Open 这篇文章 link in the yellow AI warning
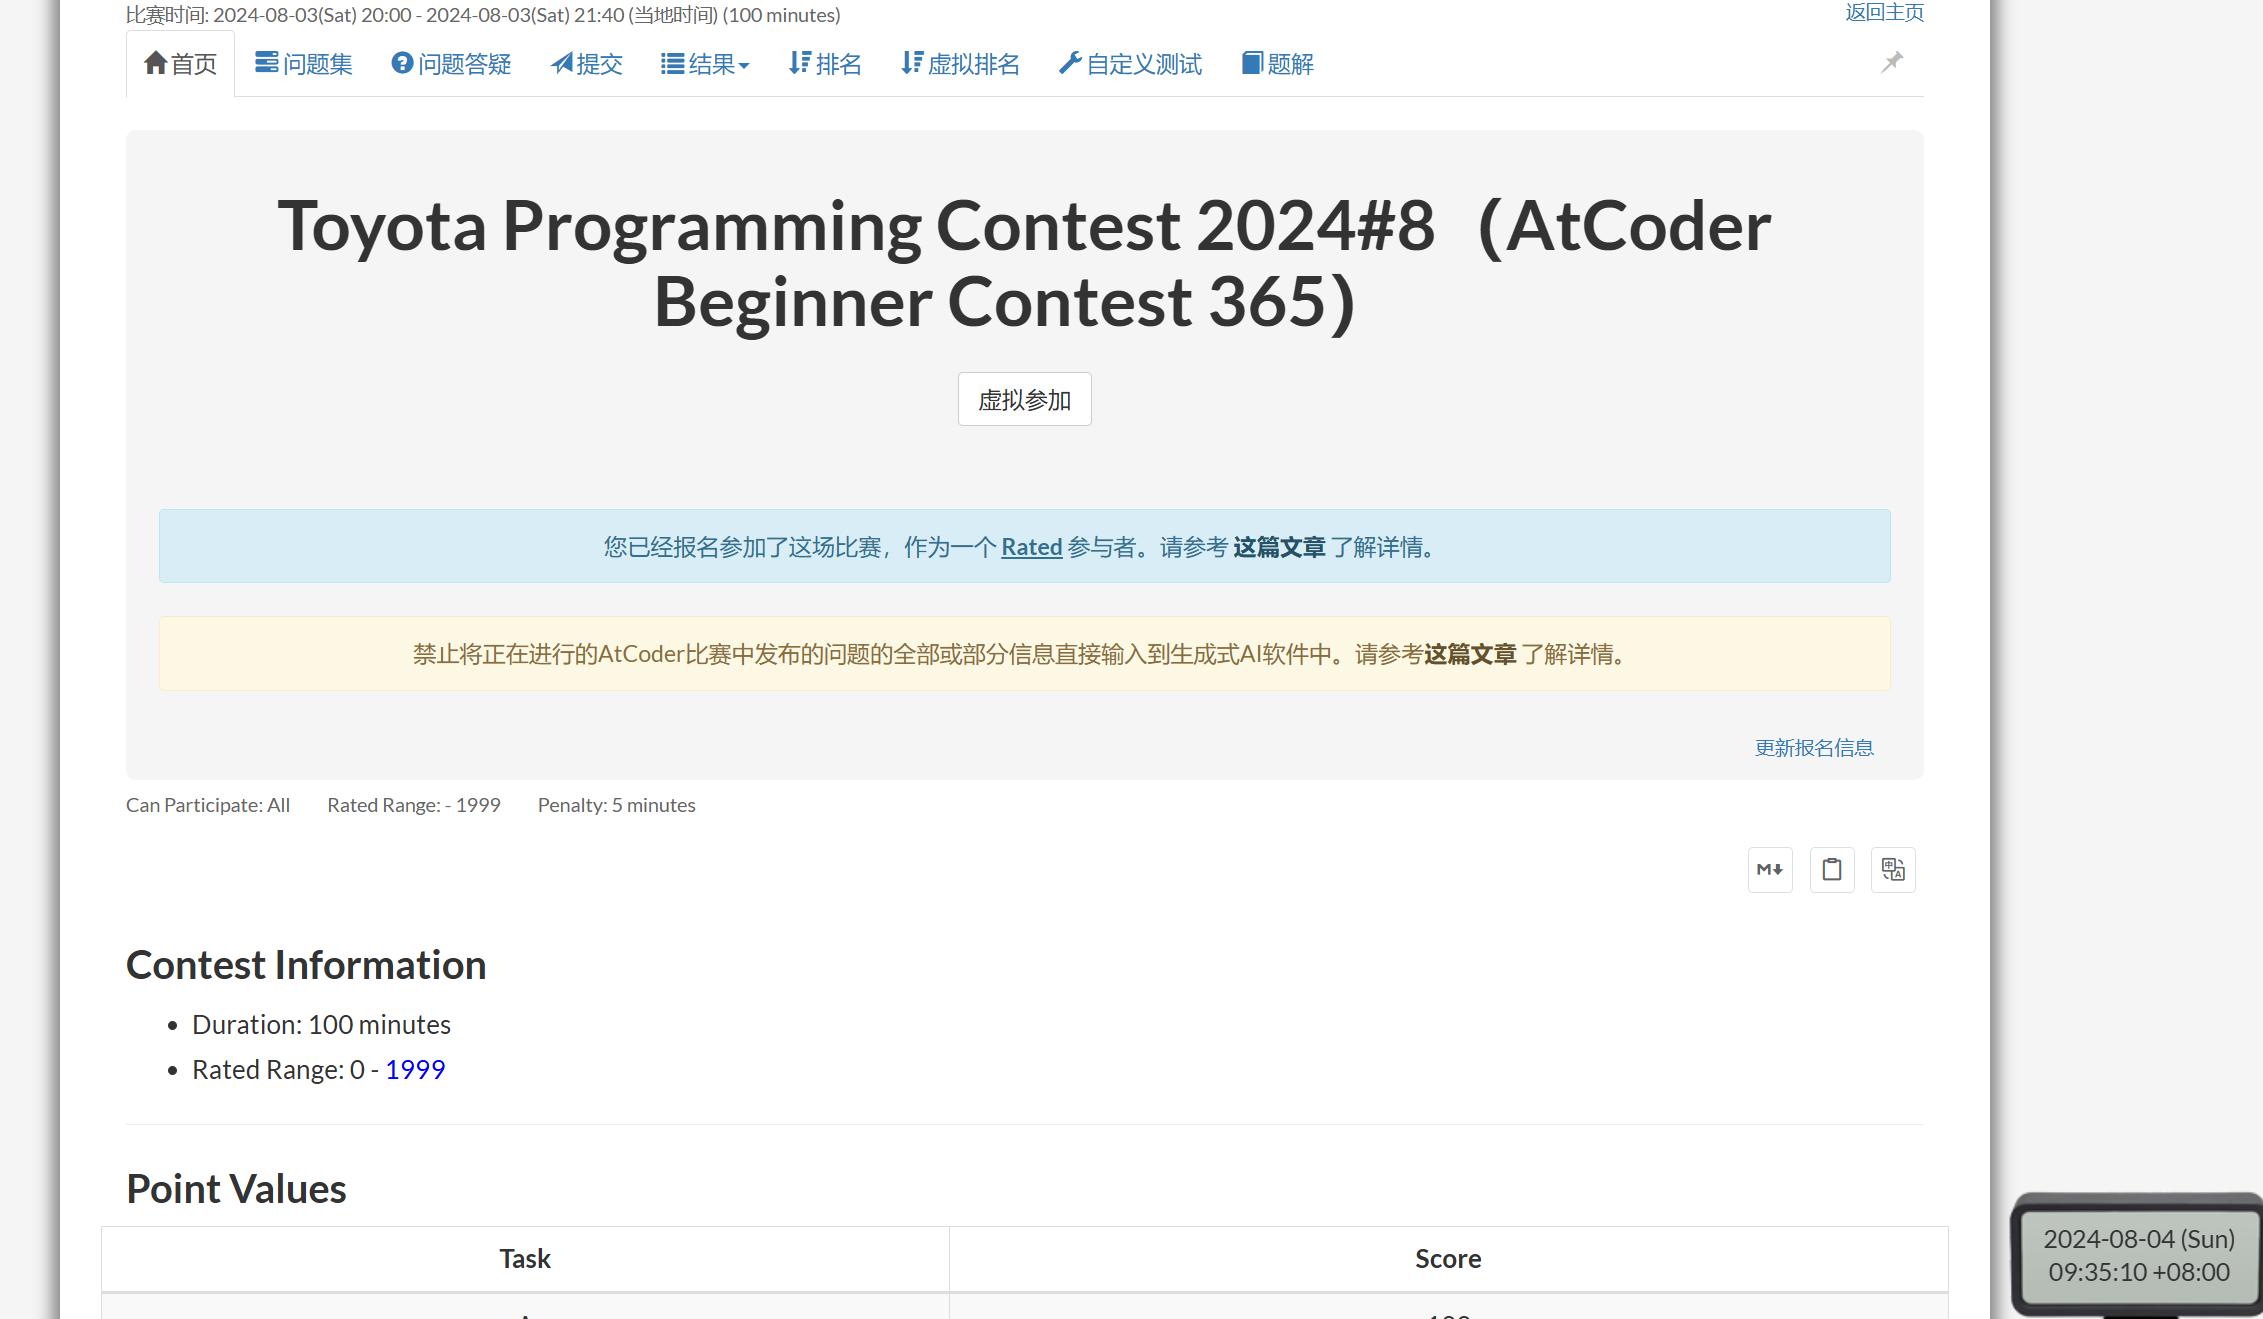 pos(1470,655)
